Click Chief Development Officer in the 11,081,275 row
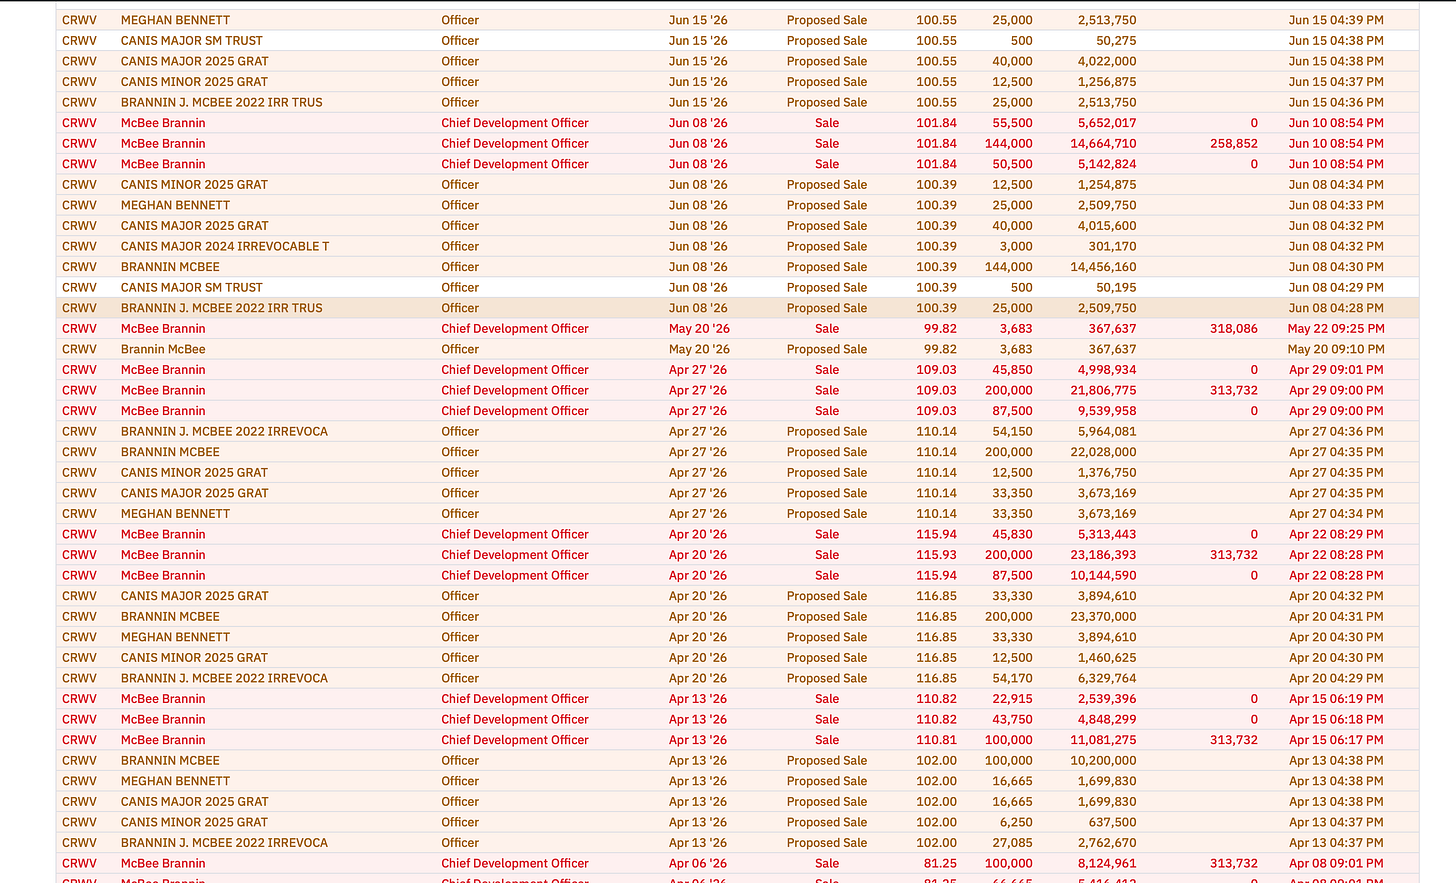This screenshot has height=883, width=1456. tap(515, 740)
